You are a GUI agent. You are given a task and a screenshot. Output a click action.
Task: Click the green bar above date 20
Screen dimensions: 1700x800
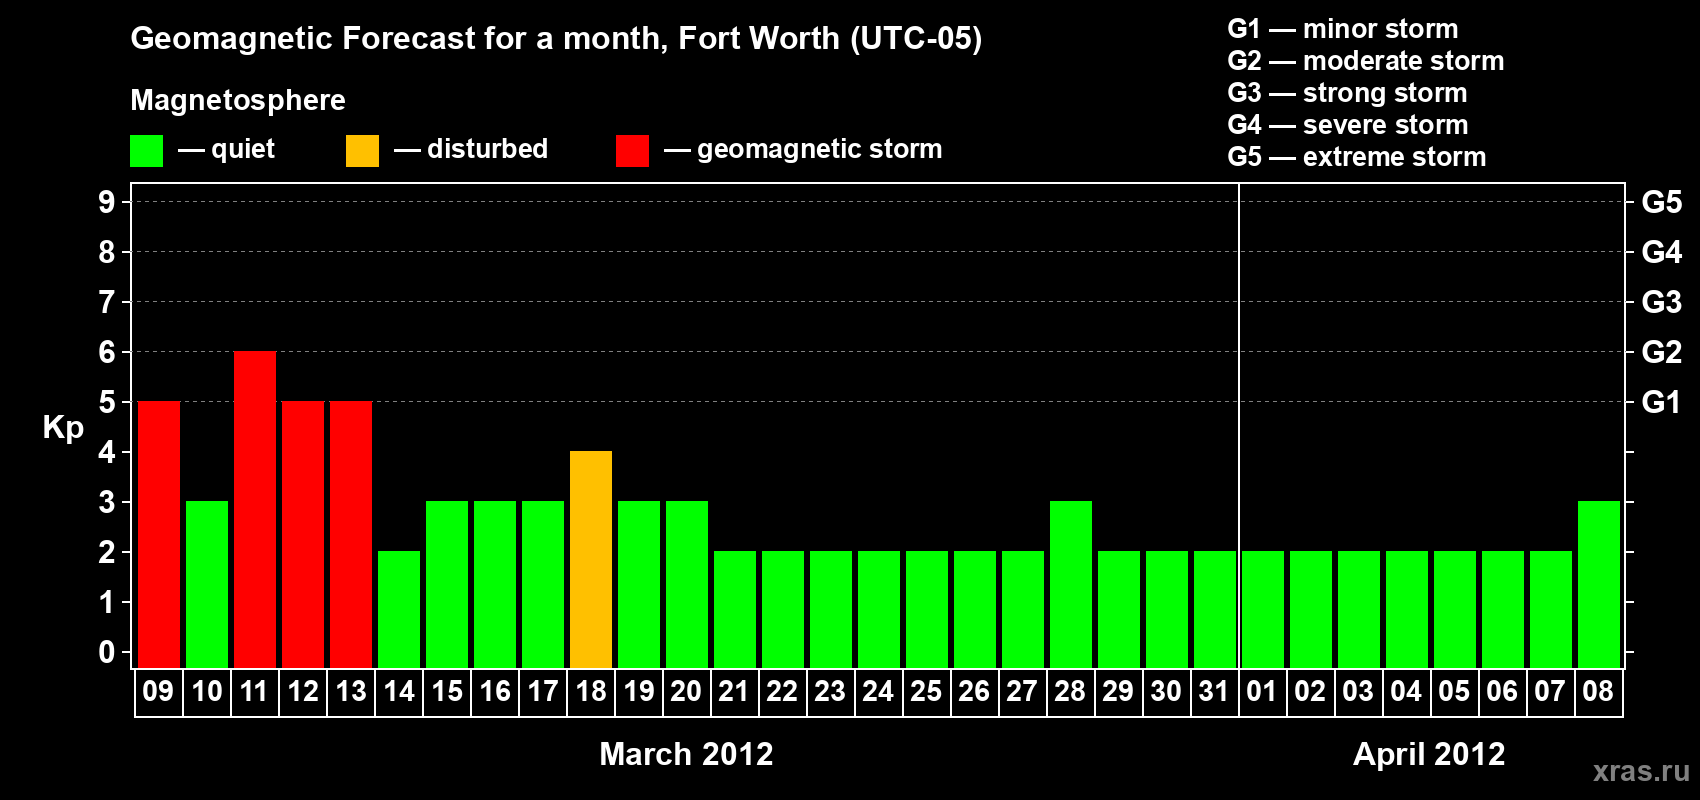click(x=687, y=585)
